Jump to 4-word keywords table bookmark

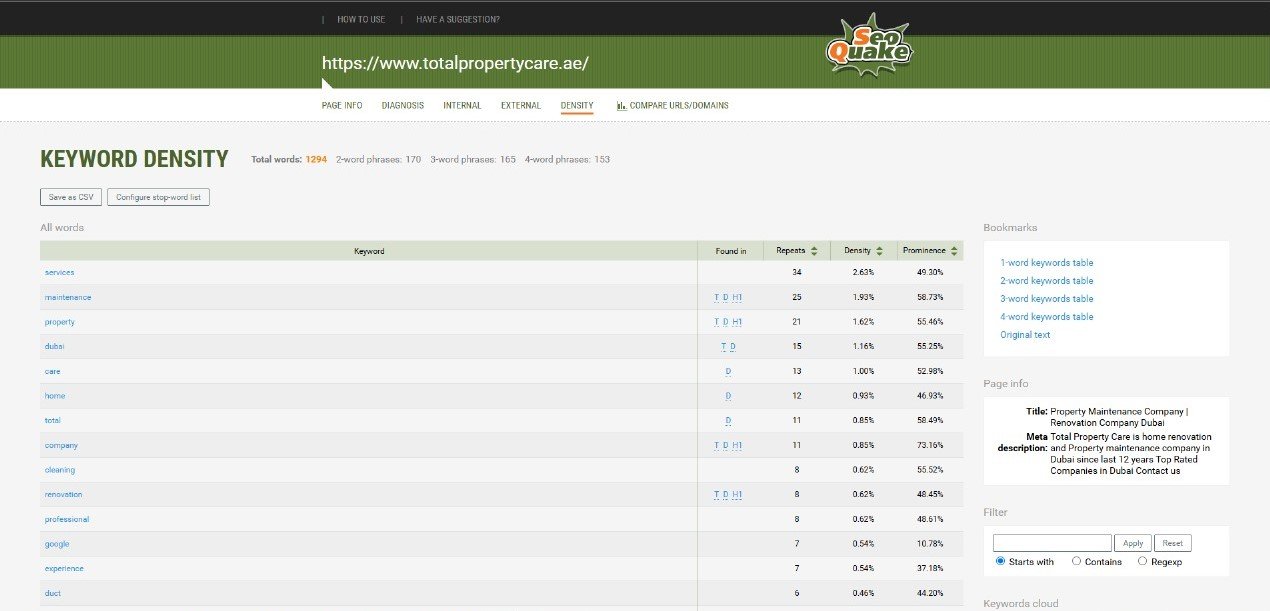(1047, 317)
